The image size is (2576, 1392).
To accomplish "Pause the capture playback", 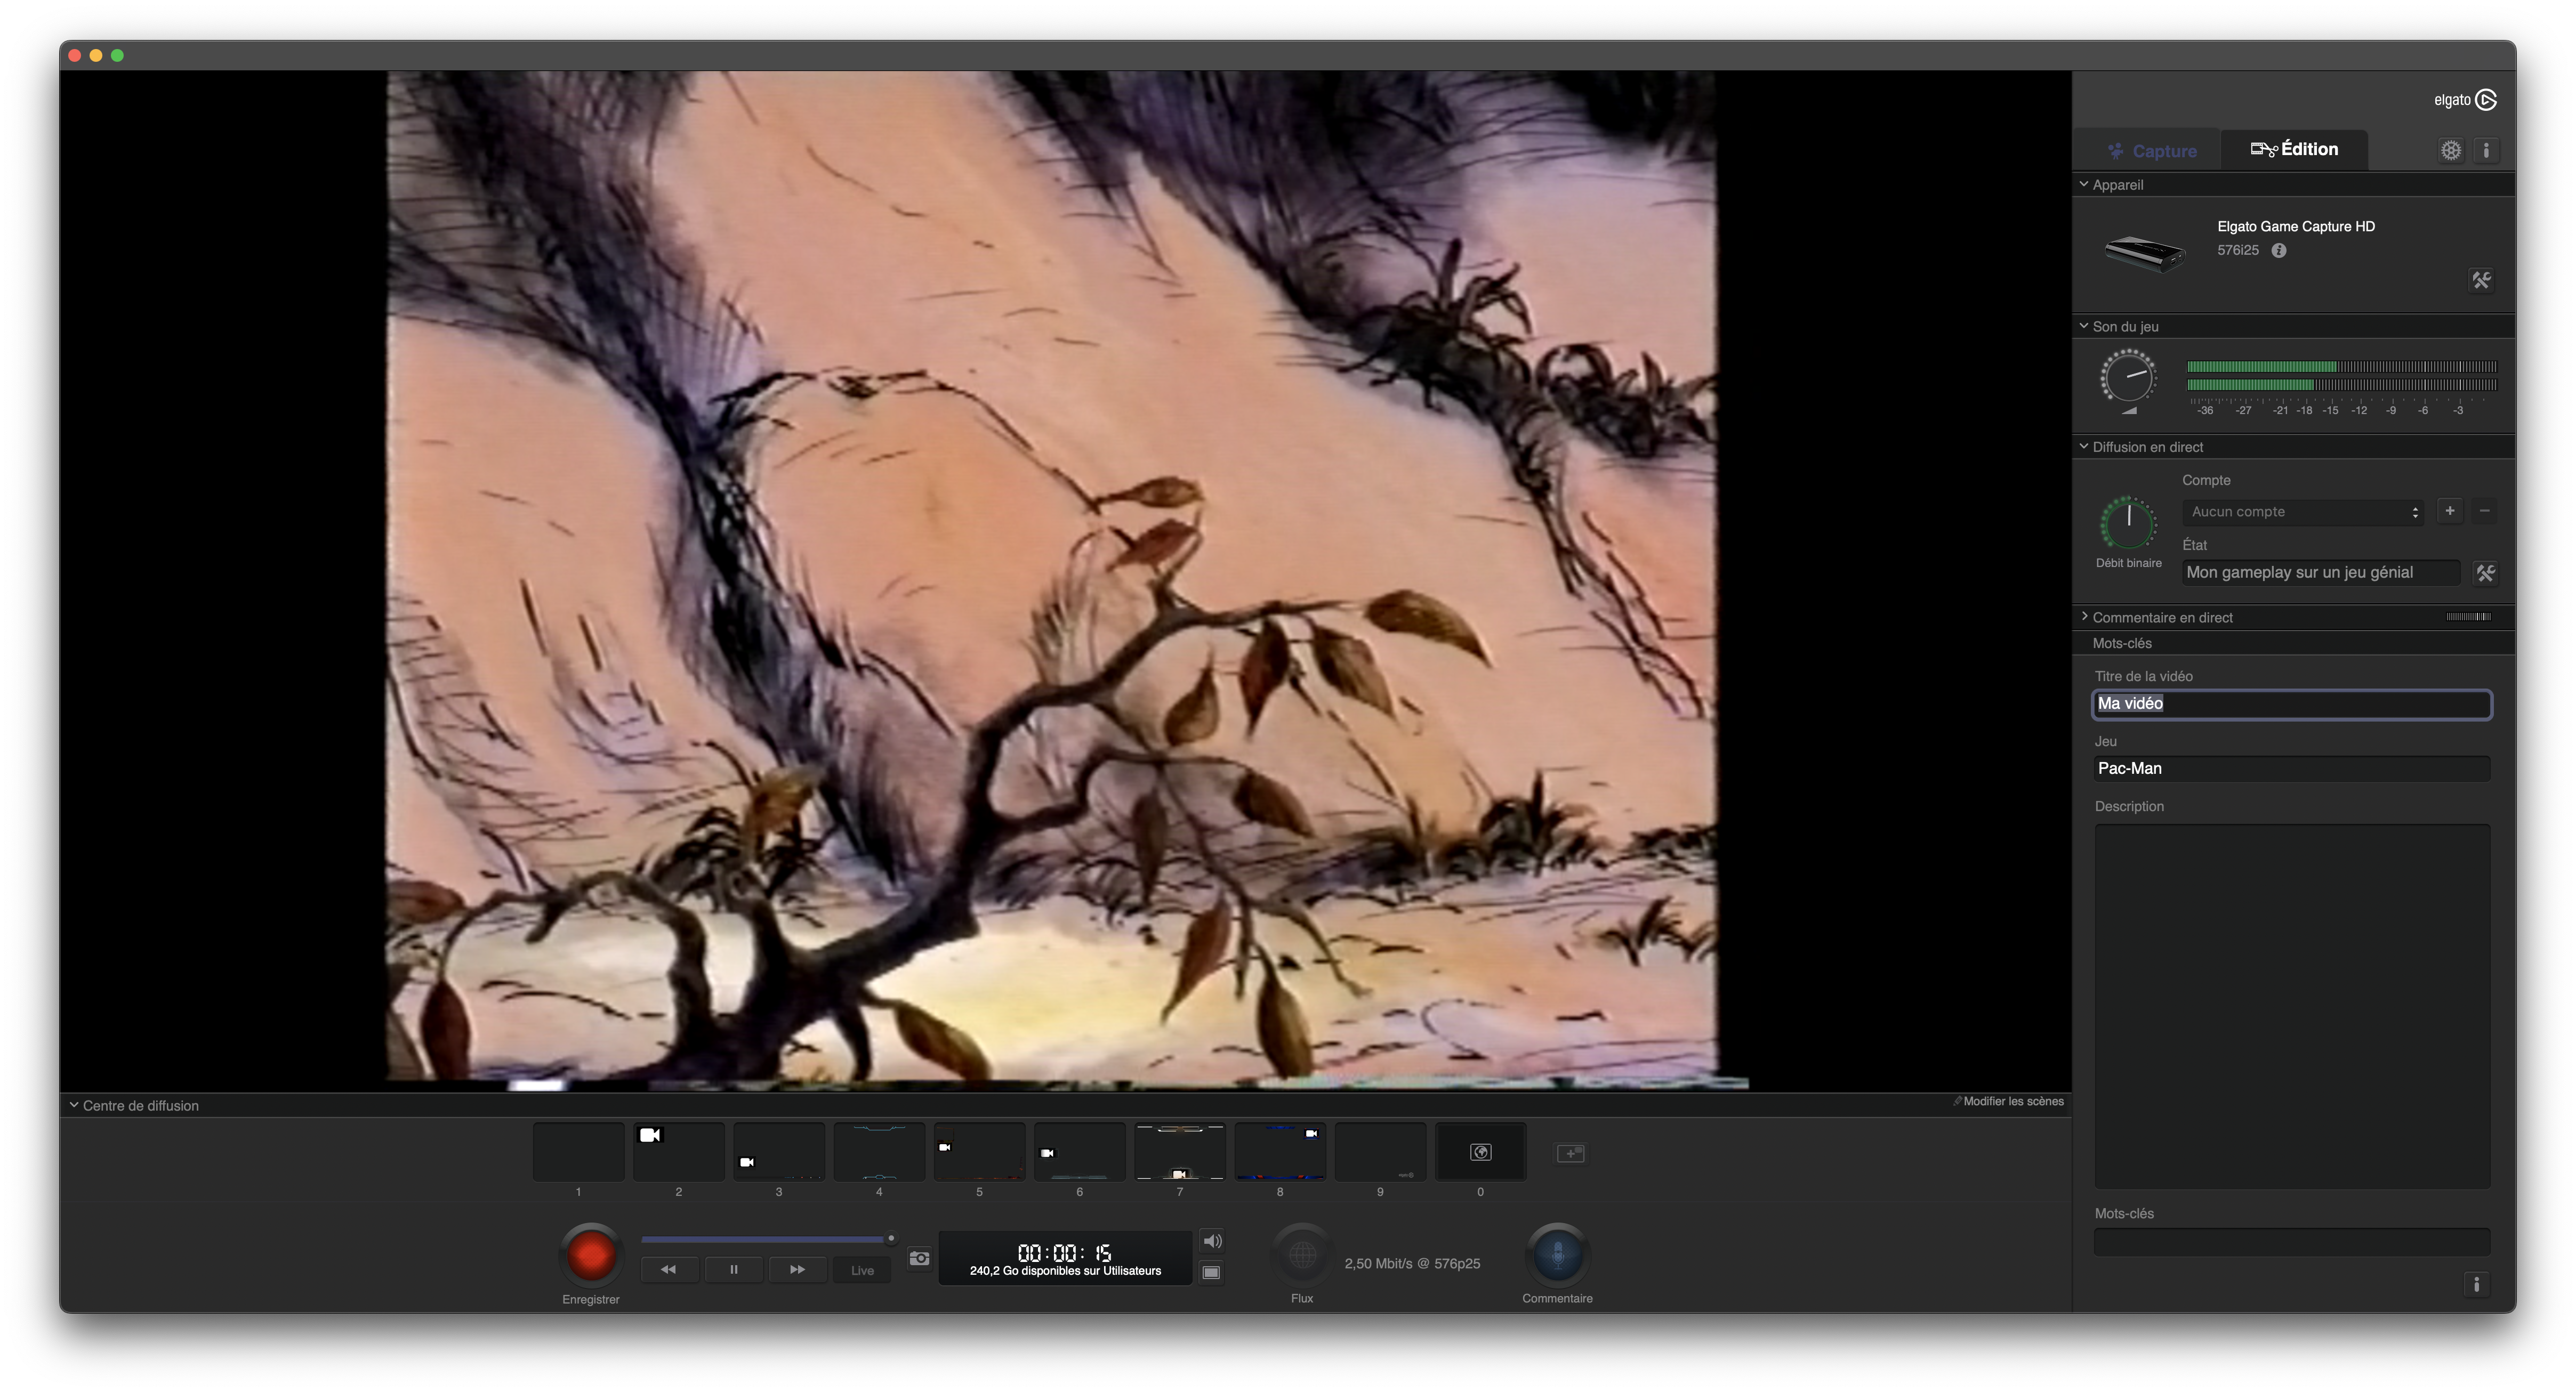I will [734, 1270].
